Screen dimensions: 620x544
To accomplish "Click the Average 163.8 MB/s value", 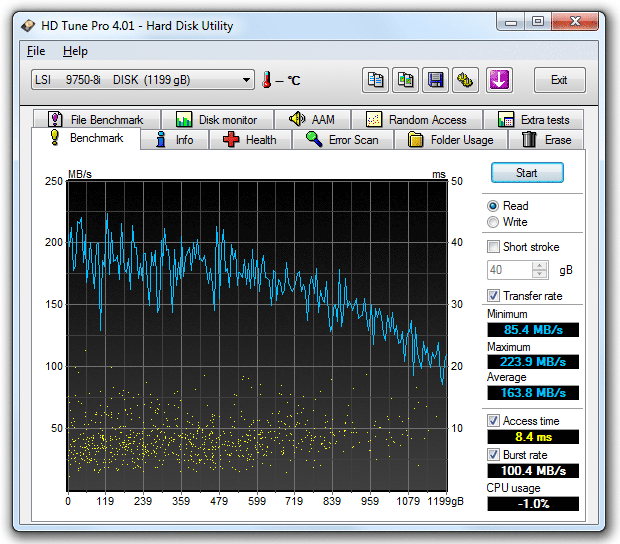I will click(x=533, y=393).
